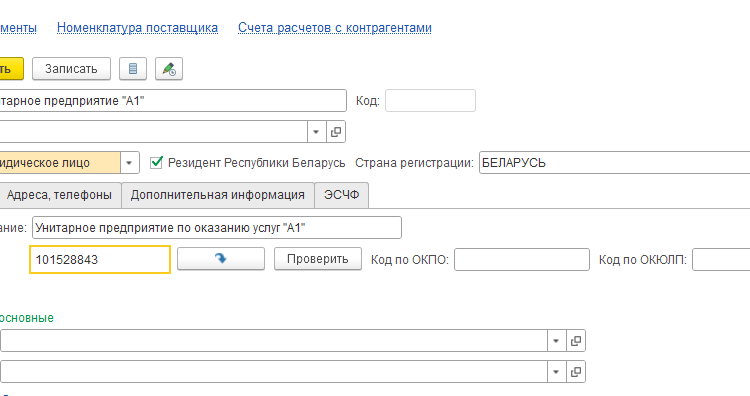Click the УНП field with 101528843

coord(100,260)
